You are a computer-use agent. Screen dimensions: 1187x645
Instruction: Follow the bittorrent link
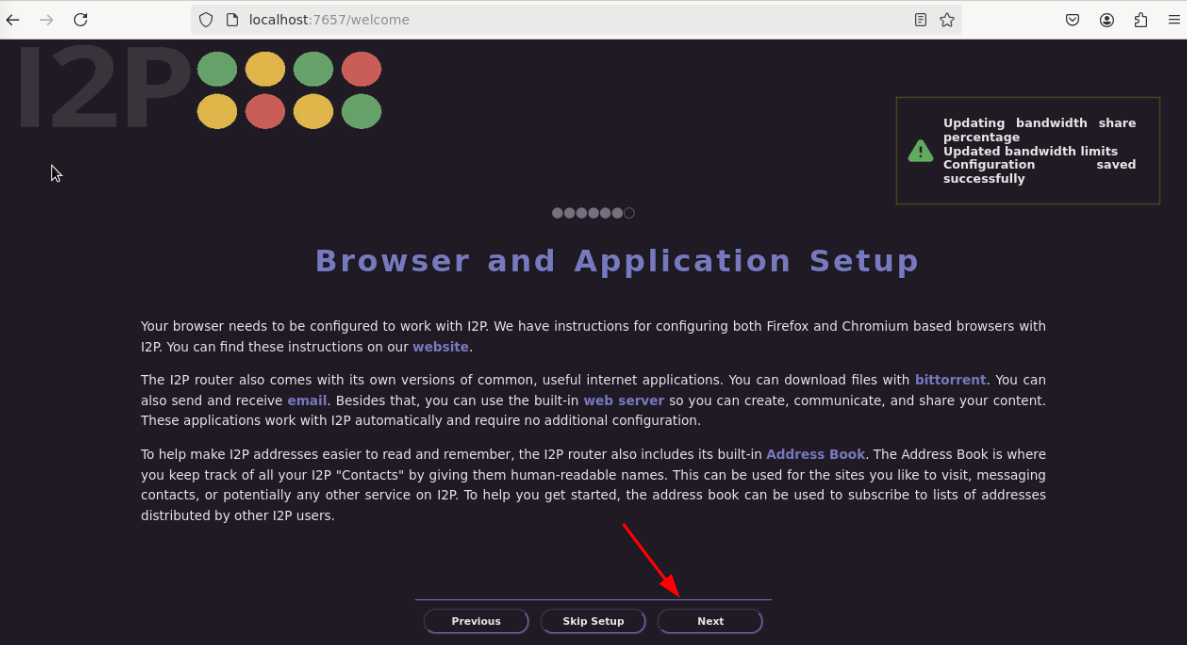(x=950, y=380)
